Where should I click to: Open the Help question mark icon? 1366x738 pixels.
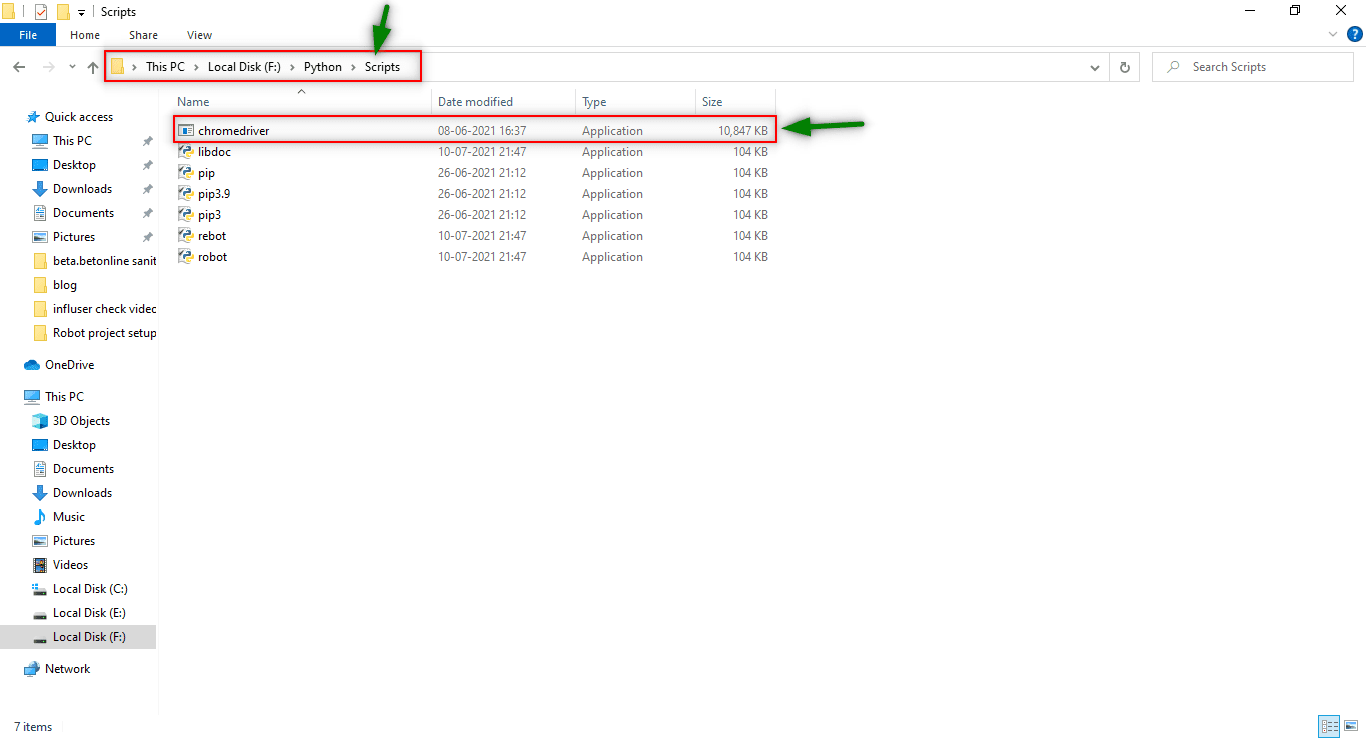1355,34
